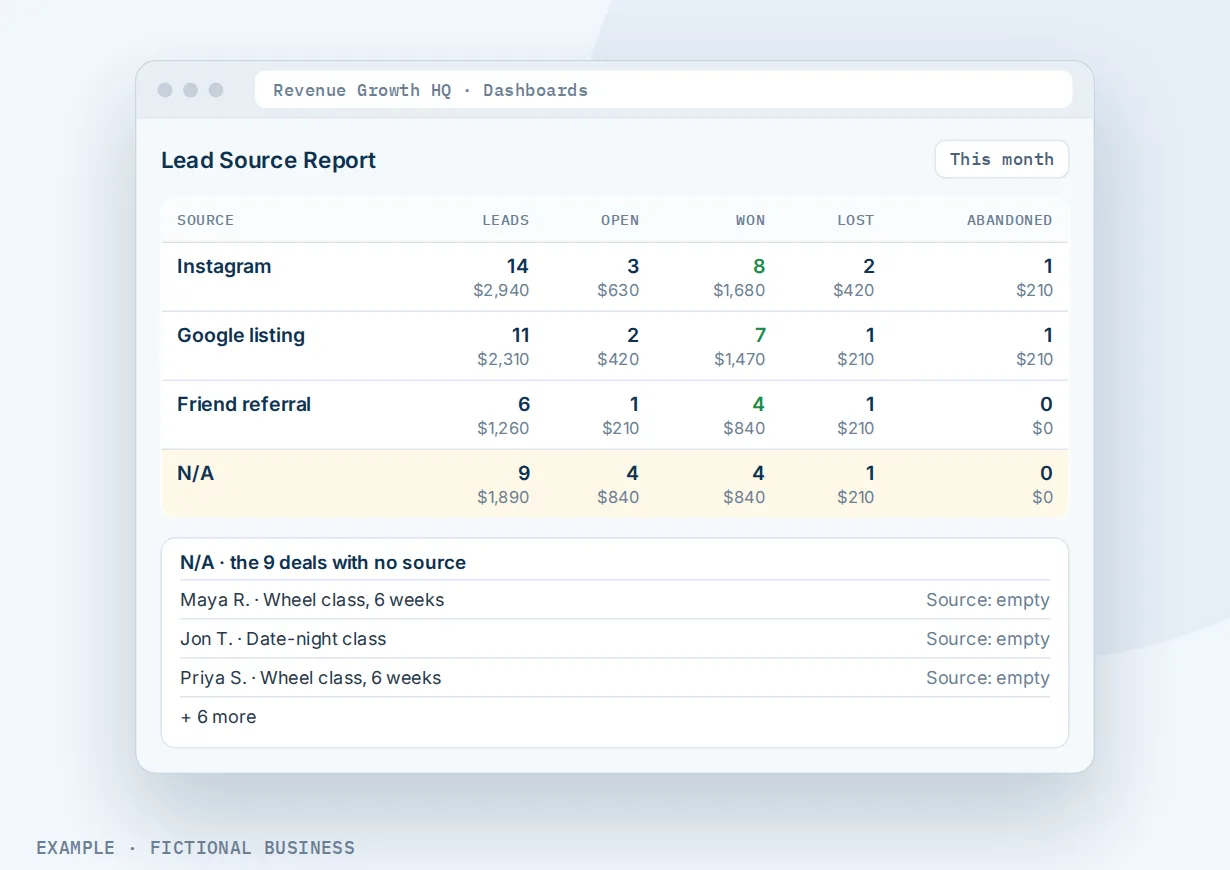Click the OPEN column header

(x=620, y=220)
